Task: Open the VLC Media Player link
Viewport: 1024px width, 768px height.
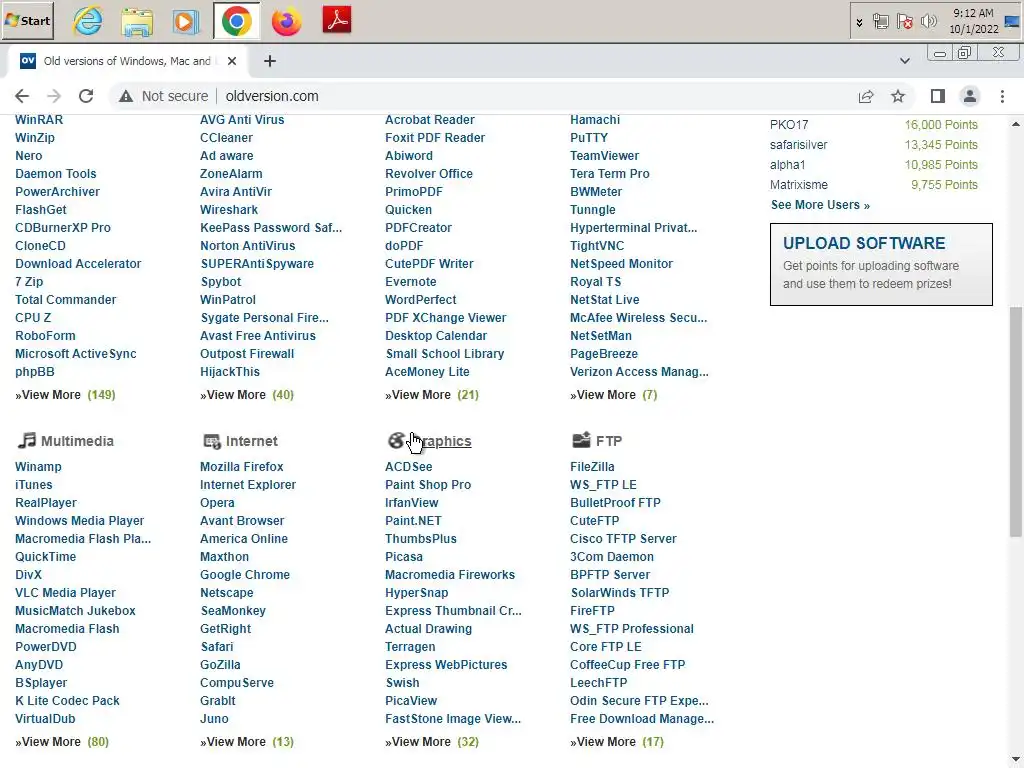Action: [x=65, y=593]
